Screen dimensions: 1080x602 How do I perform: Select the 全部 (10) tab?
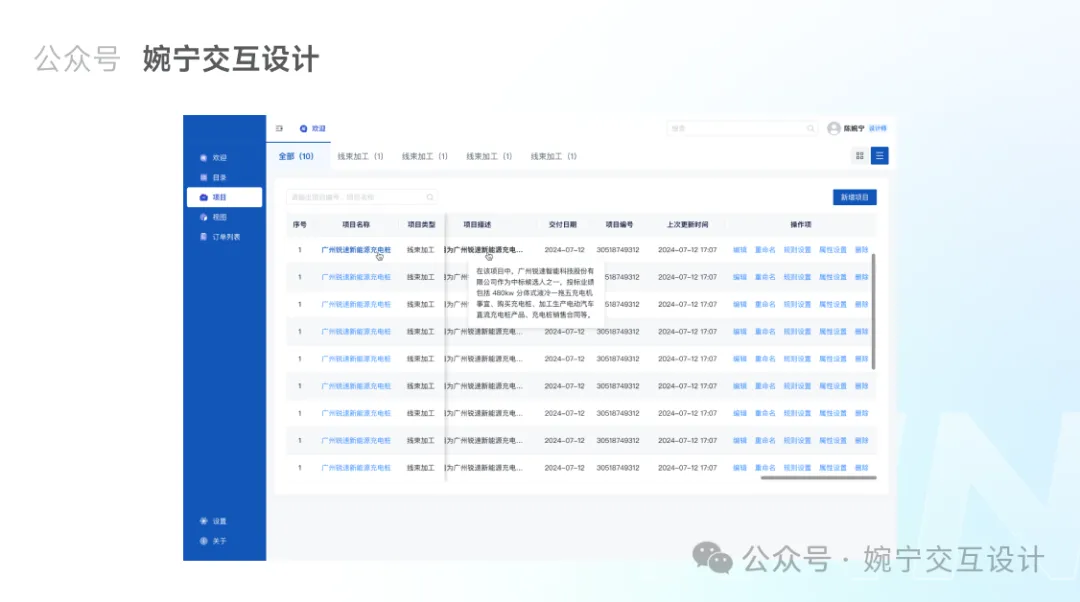(x=296, y=156)
